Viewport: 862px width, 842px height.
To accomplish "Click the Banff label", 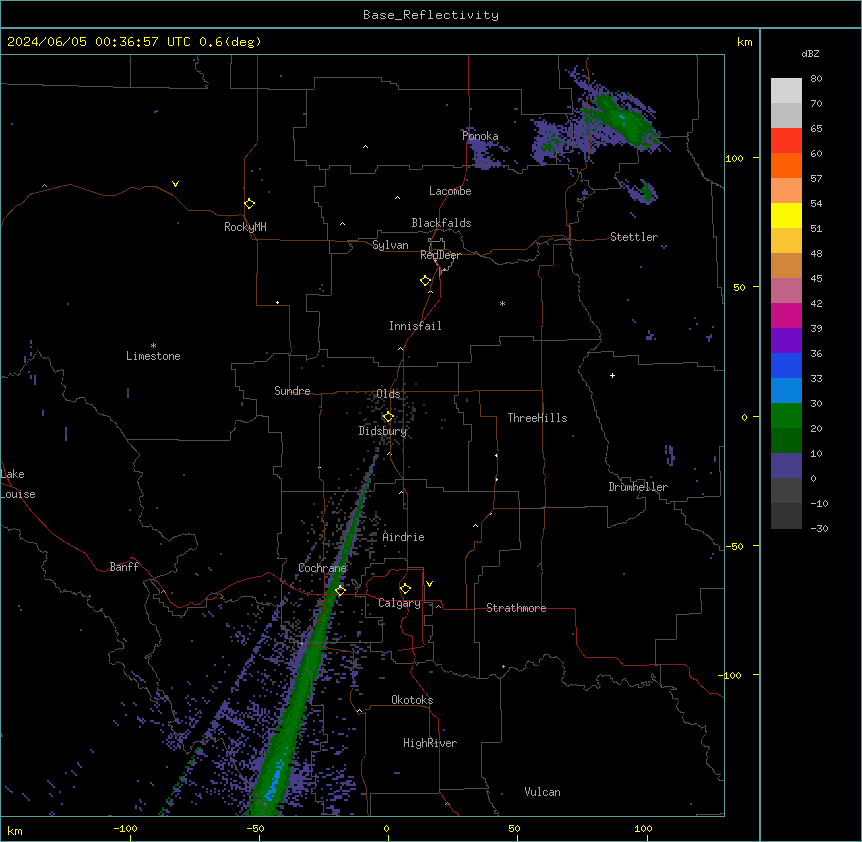I will pyautogui.click(x=124, y=567).
